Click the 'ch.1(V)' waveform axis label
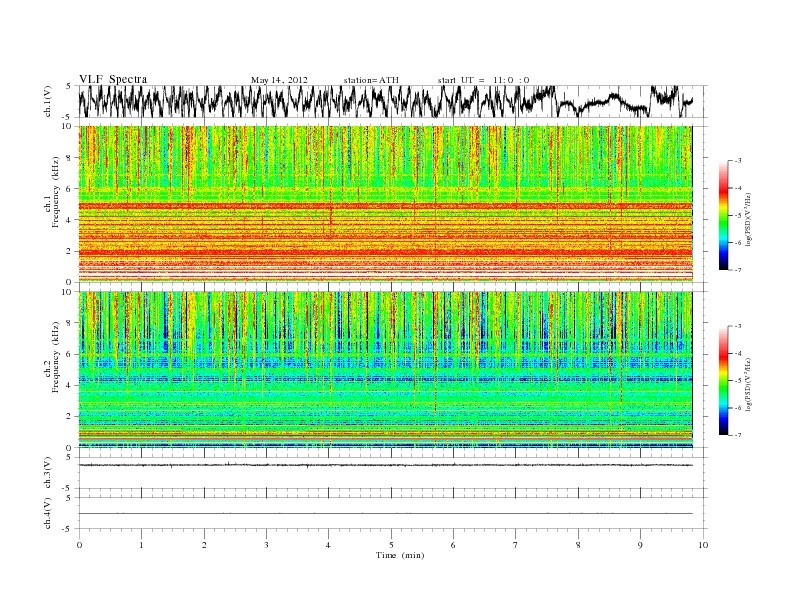The image size is (792, 612). (48, 101)
